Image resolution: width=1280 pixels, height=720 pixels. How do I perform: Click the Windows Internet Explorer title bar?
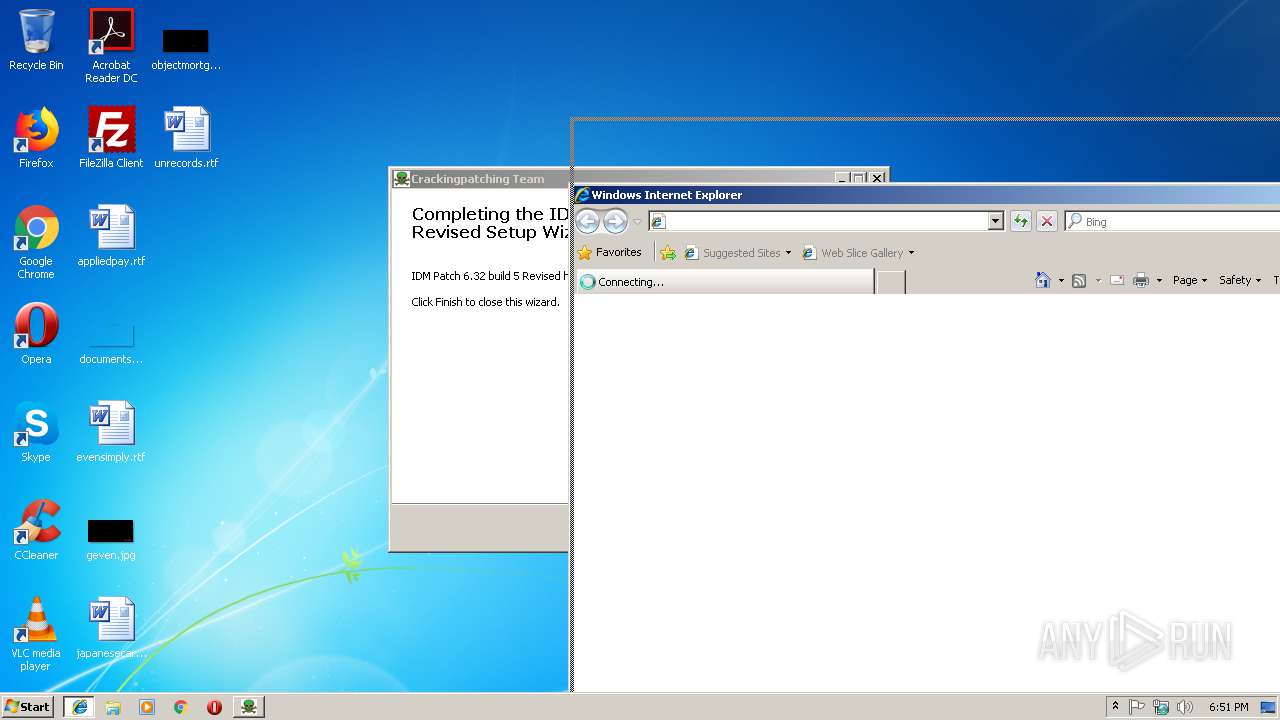tap(927, 195)
